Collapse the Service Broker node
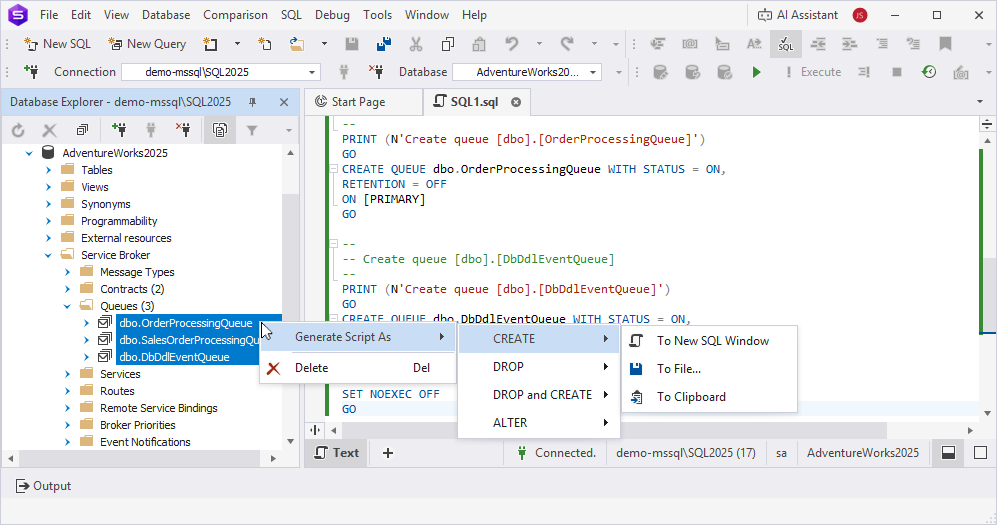This screenshot has height=525, width=997. [48, 255]
